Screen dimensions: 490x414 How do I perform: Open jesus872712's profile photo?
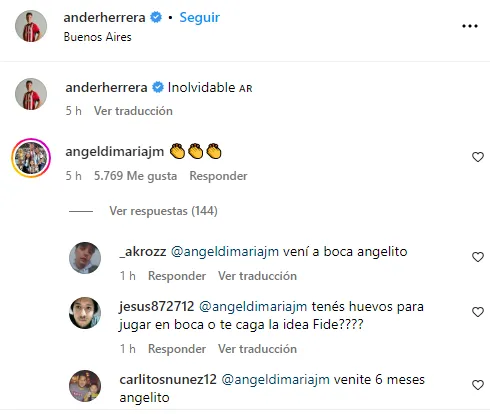click(85, 313)
